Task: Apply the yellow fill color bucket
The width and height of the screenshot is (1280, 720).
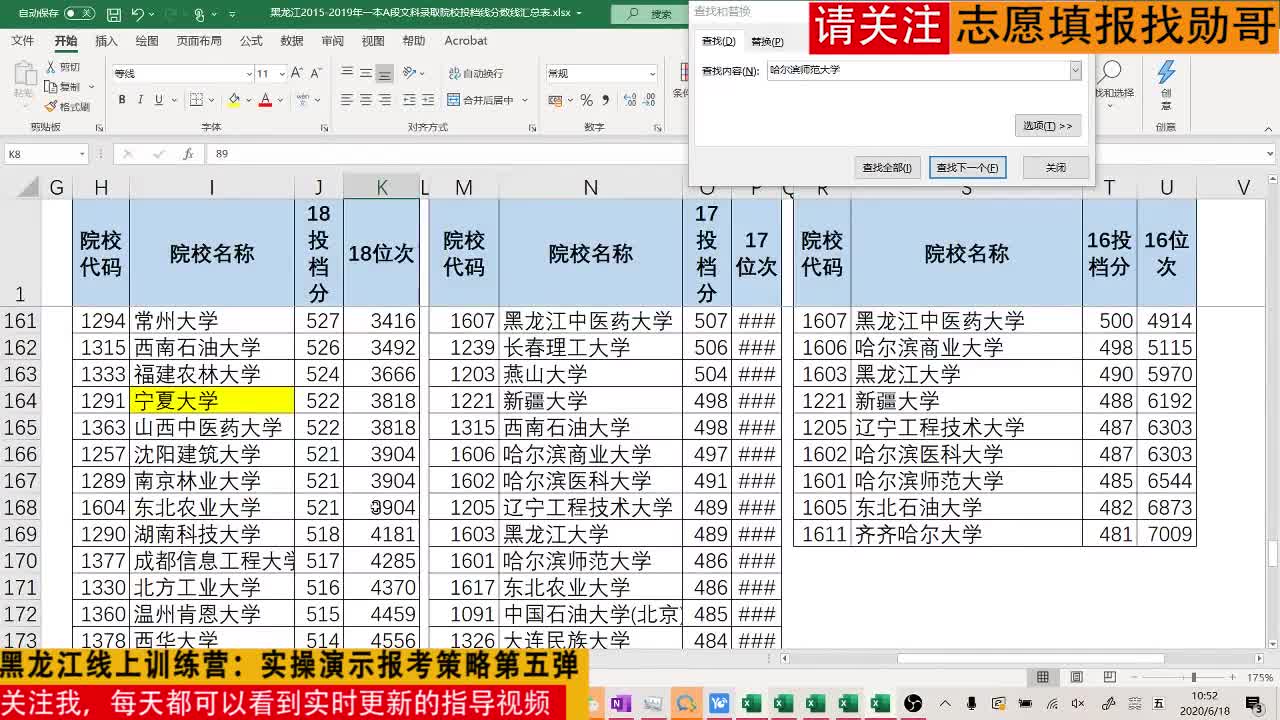Action: tap(233, 100)
